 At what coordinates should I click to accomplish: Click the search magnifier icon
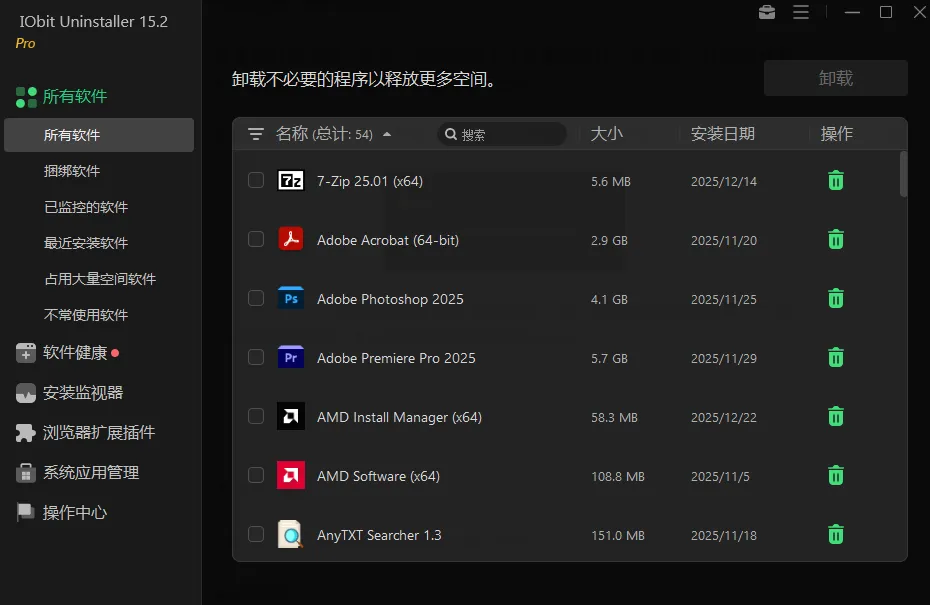click(x=451, y=134)
